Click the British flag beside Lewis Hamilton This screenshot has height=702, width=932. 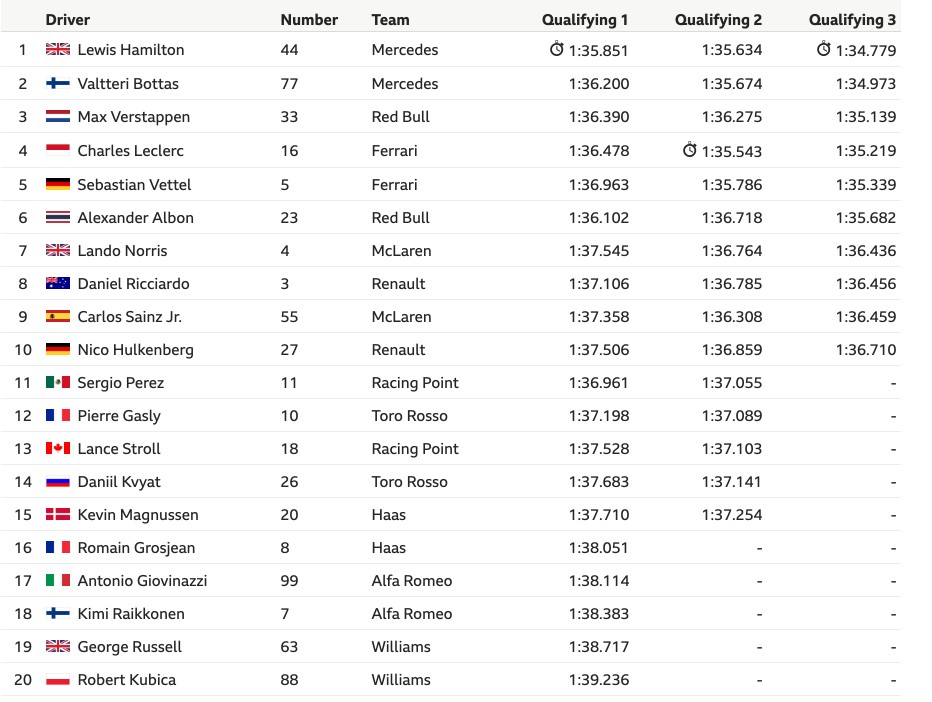[58, 49]
